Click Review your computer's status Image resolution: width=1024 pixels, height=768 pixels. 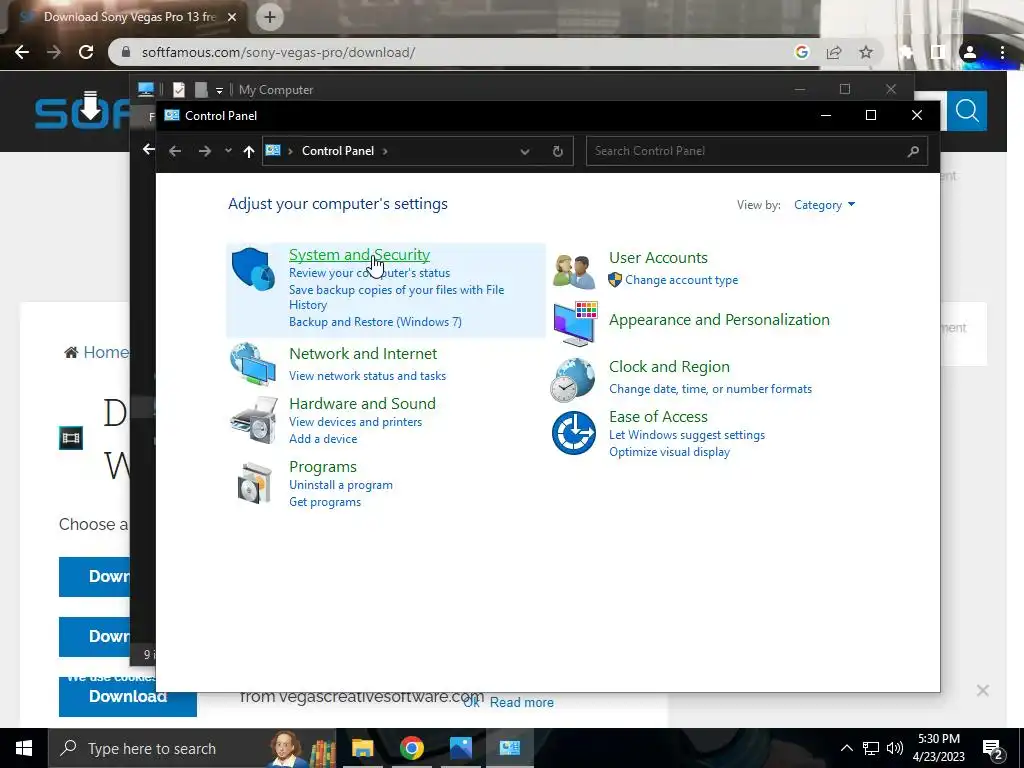[369, 273]
